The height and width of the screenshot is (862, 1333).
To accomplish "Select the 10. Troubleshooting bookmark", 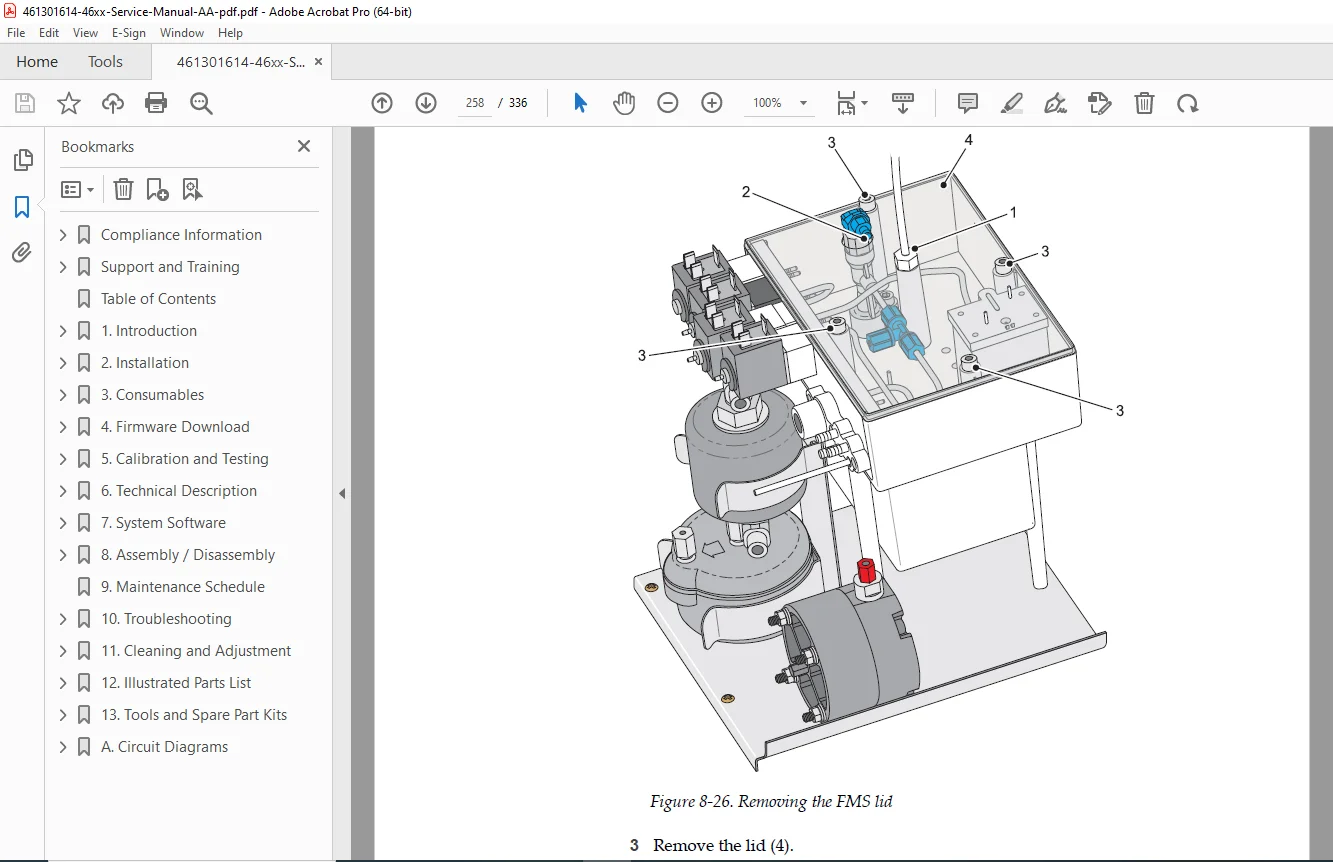I will coord(166,619).
